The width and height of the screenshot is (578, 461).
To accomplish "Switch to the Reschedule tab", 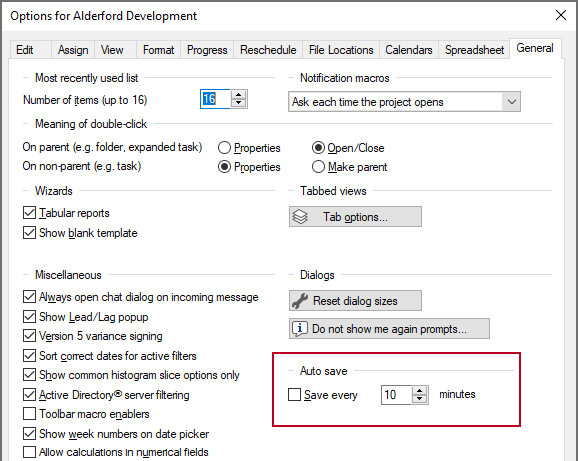I will 268,50.
